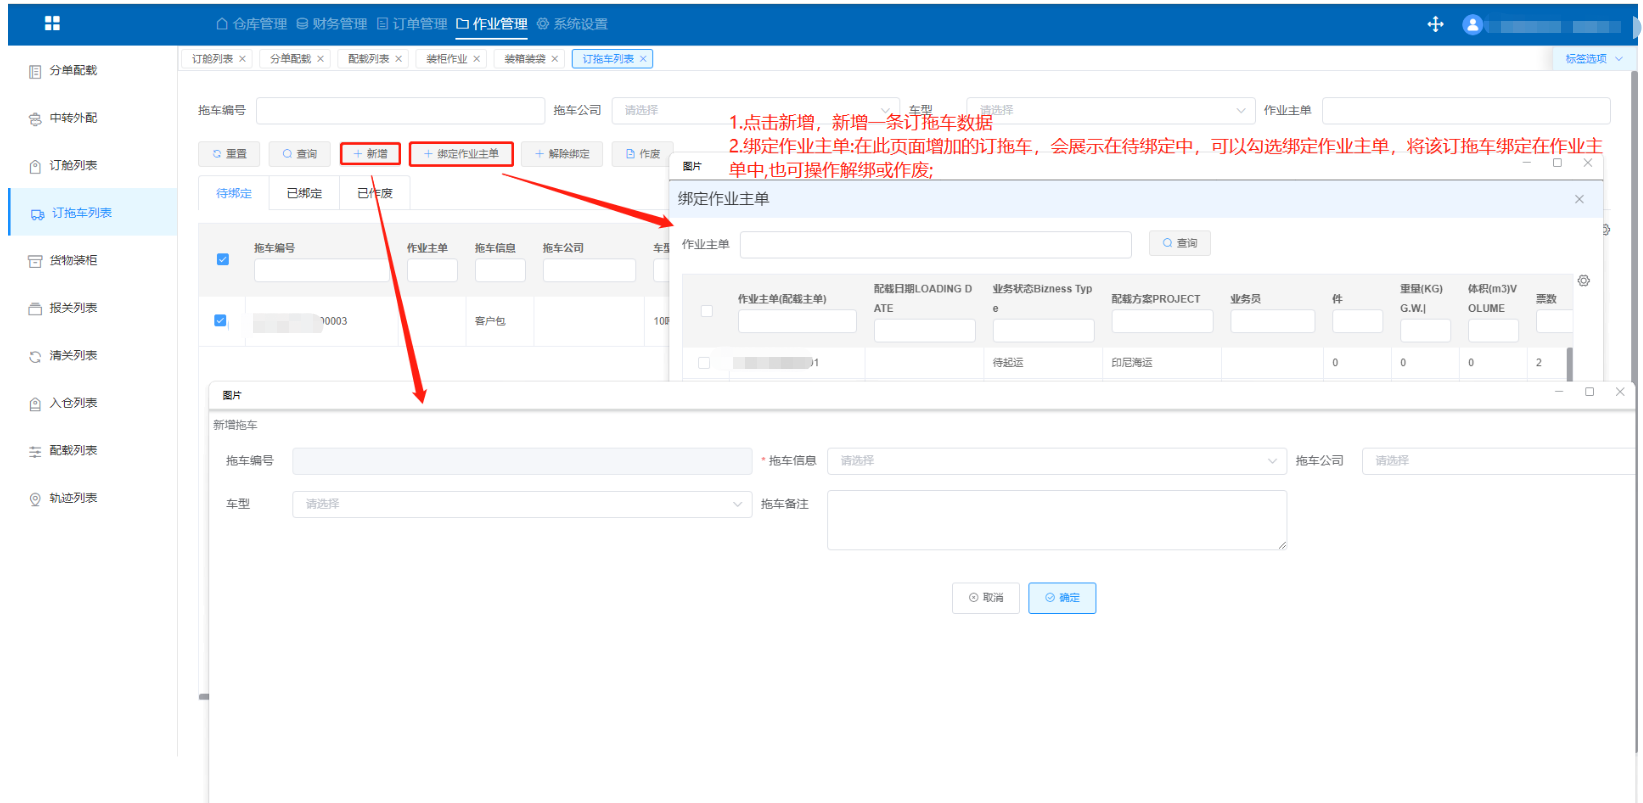Viewport: 1643px width, 803px height.
Task: Click the 清关列表 sidebar icon
Action: pos(35,356)
